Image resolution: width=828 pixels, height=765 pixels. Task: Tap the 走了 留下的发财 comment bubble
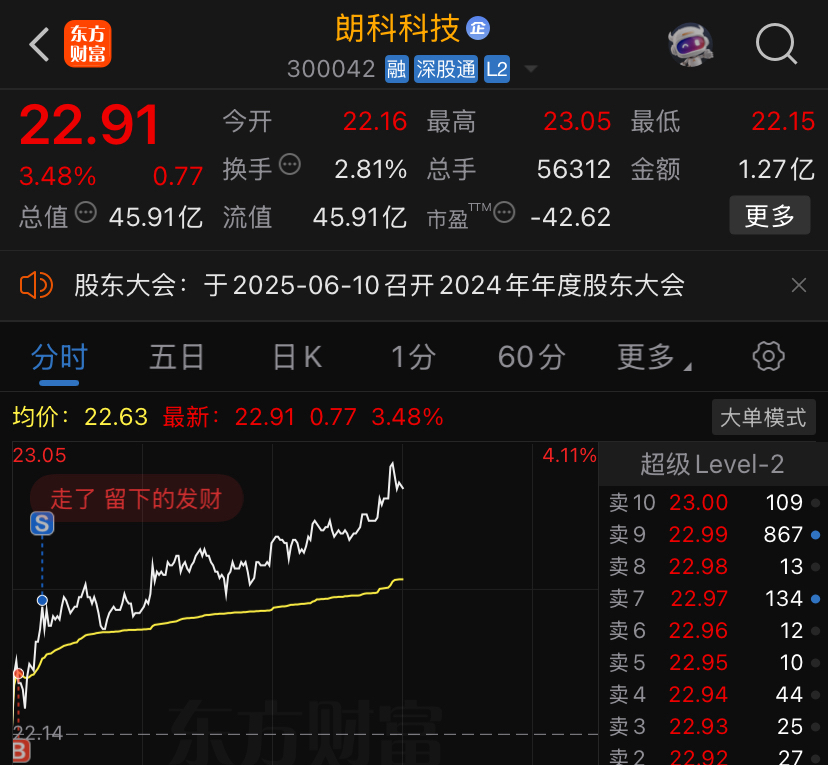pyautogui.click(x=136, y=498)
